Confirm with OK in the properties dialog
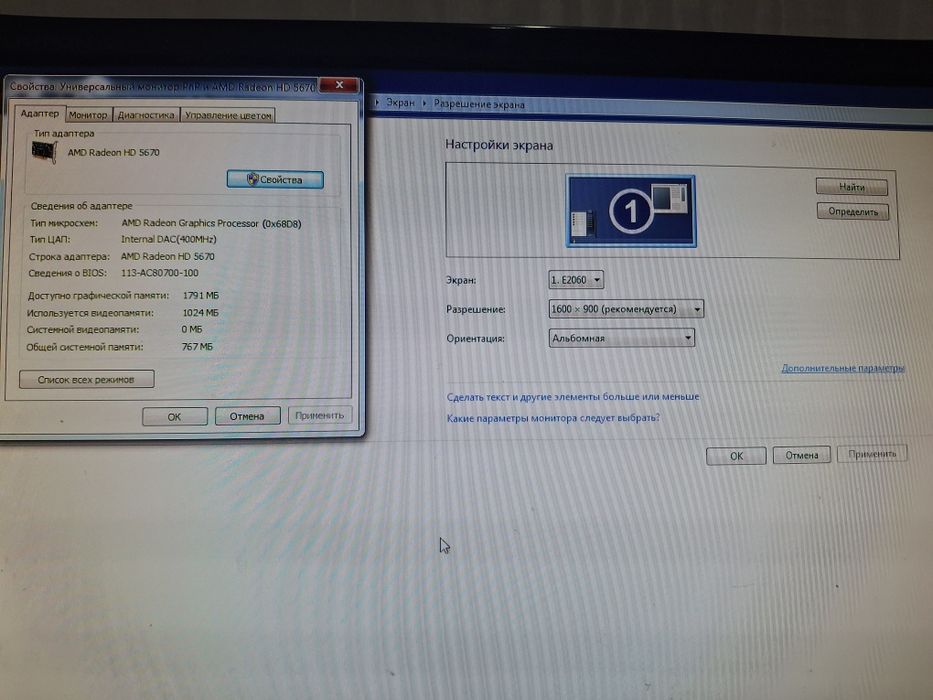Viewport: 933px width, 700px height. coord(174,416)
